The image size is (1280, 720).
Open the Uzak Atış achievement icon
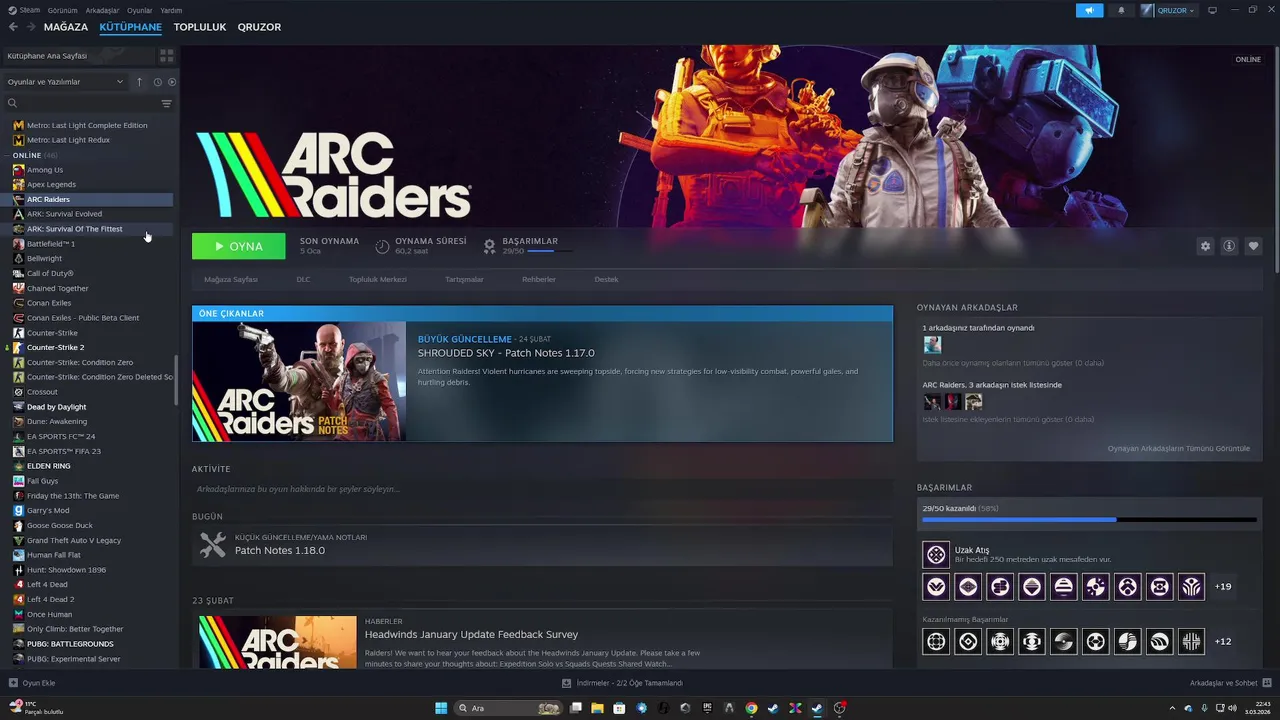(936, 554)
